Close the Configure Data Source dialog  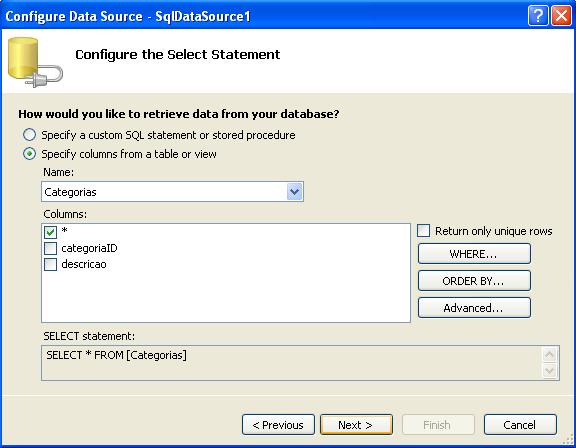pos(561,16)
